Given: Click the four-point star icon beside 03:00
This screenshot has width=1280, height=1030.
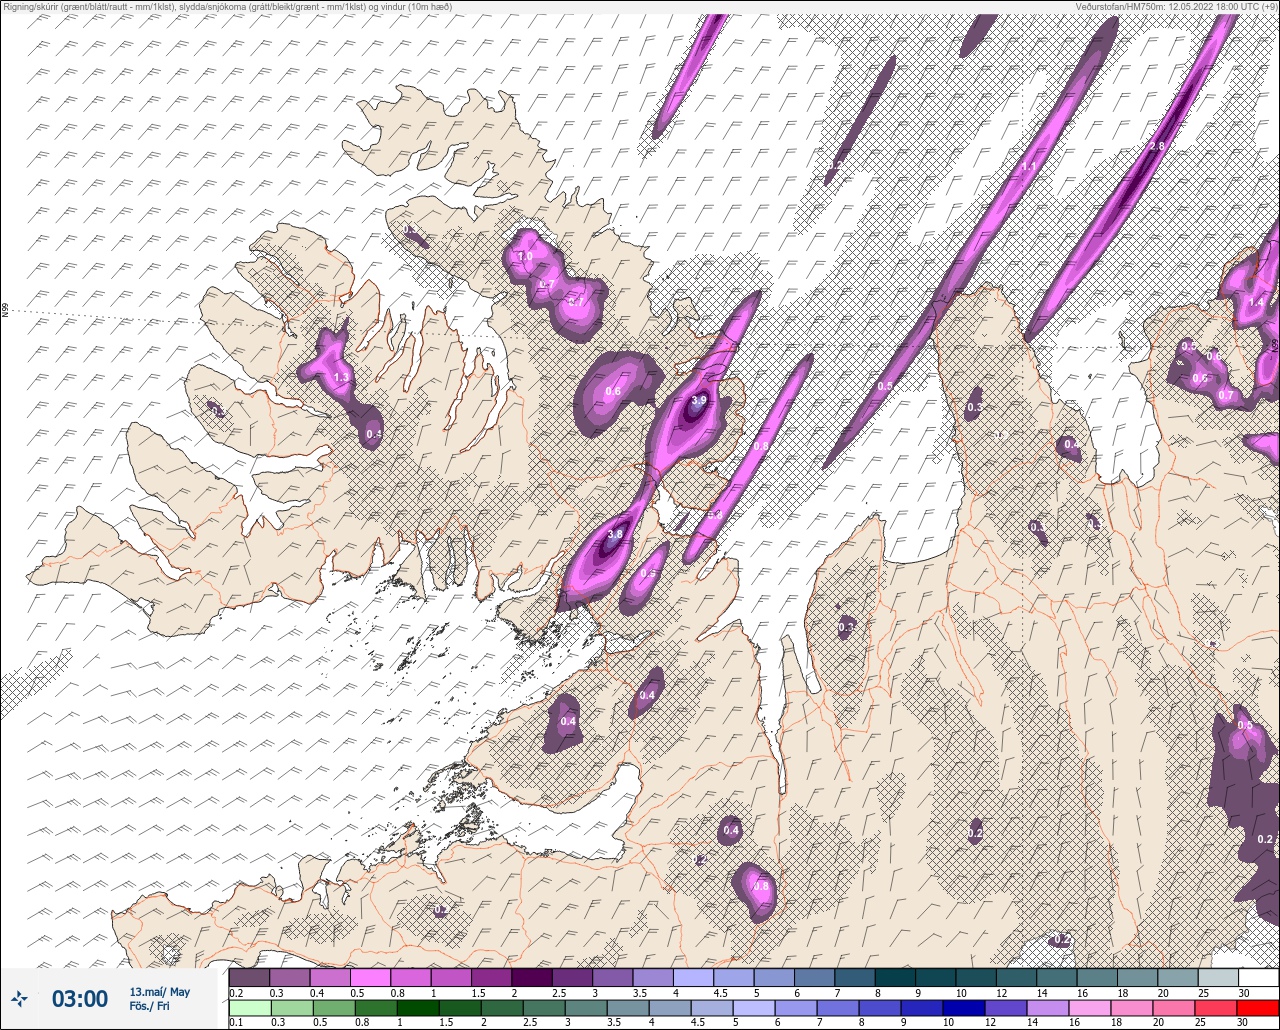Looking at the screenshot, I should point(20,998).
